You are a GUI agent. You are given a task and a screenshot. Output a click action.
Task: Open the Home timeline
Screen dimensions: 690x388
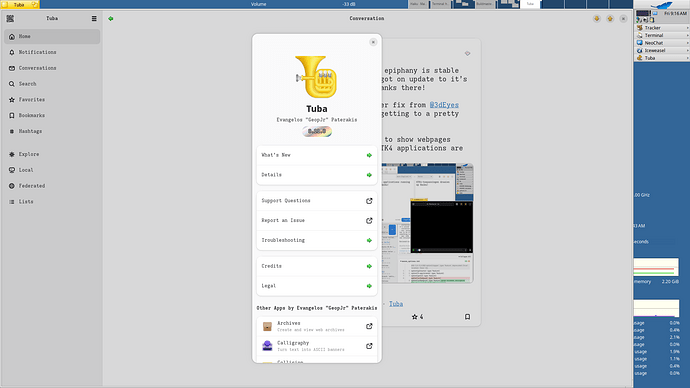52,37
